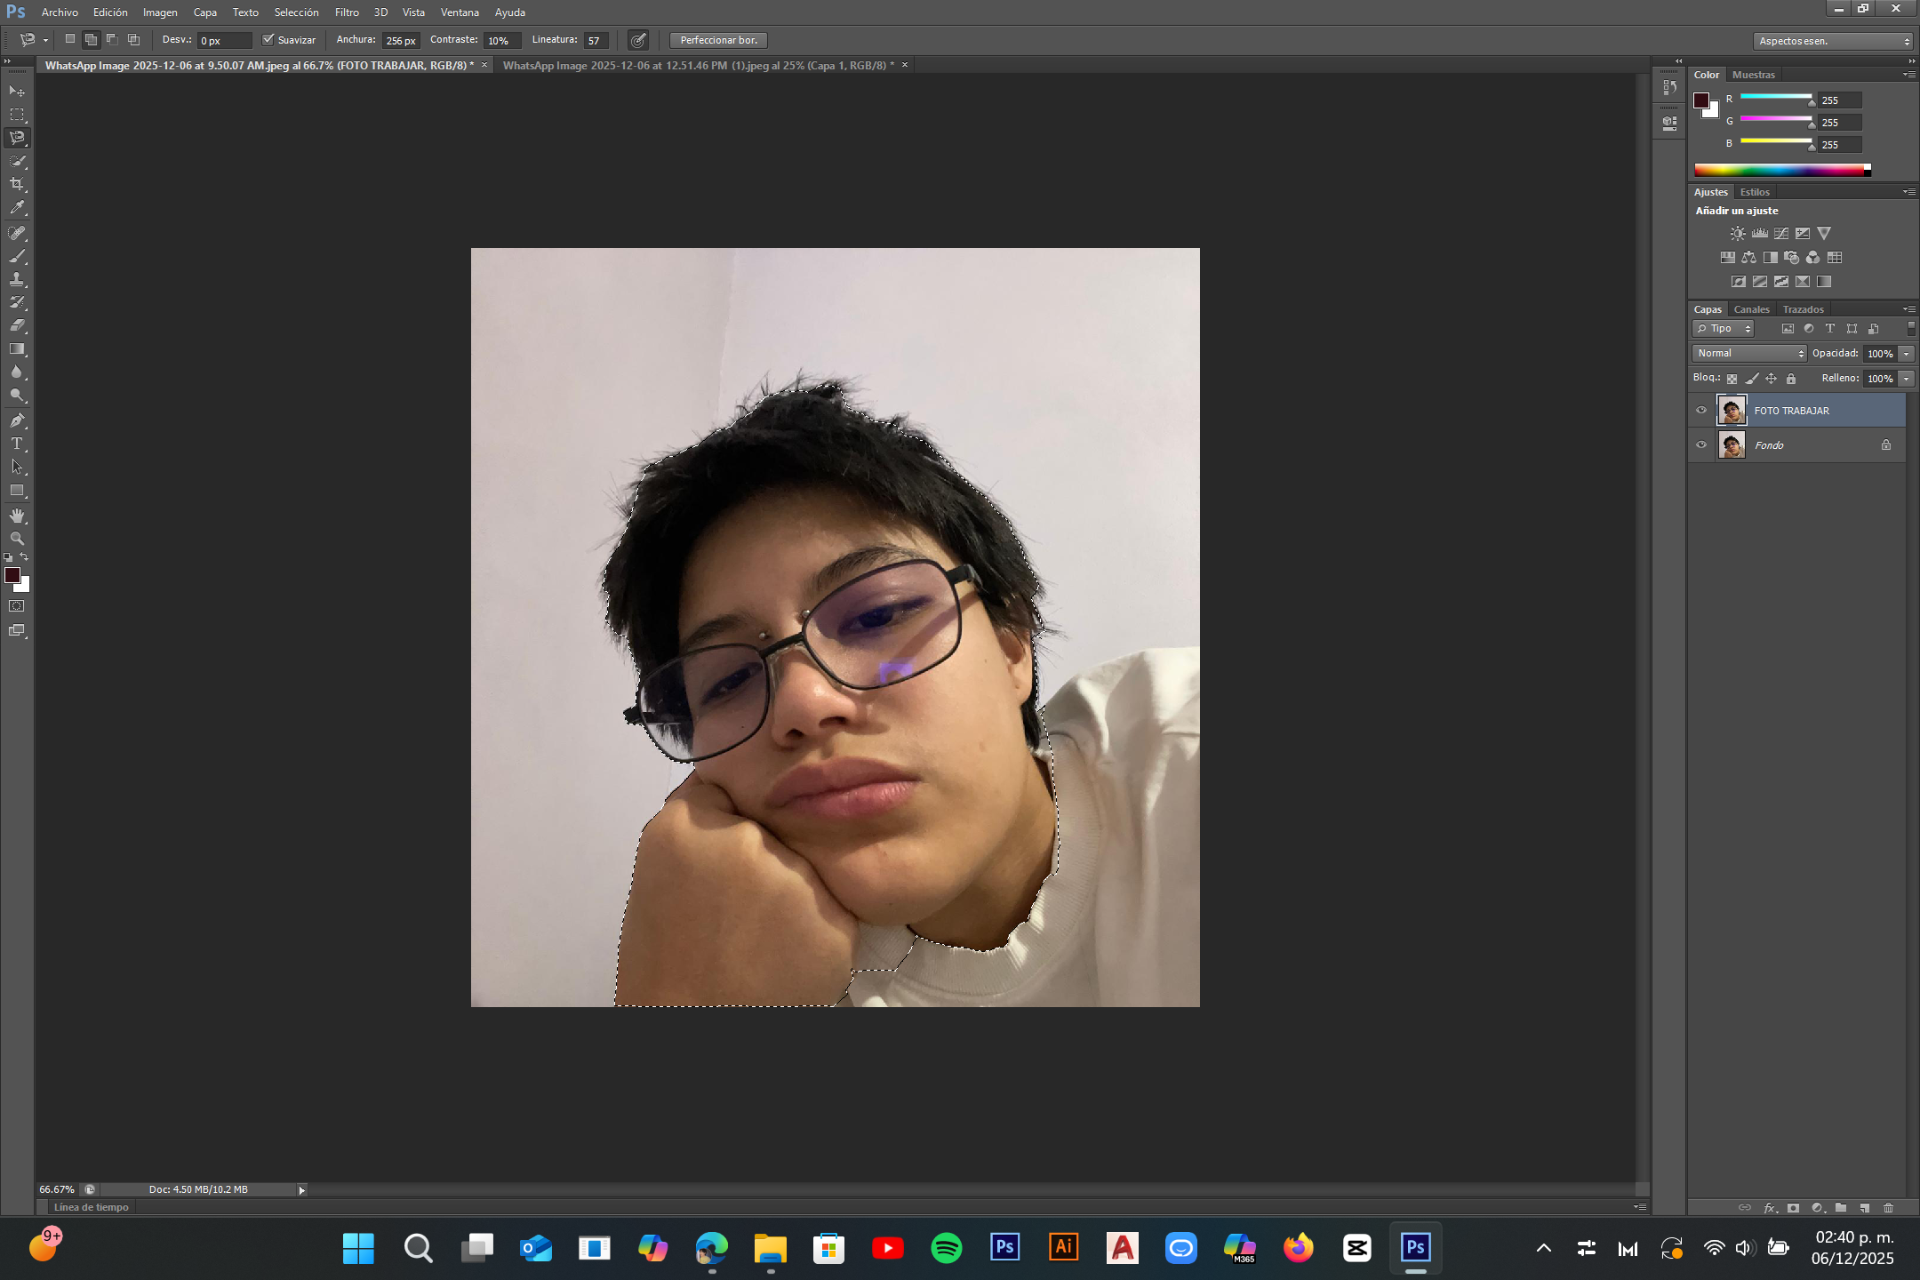Image resolution: width=1920 pixels, height=1280 pixels.
Task: Select the Horizontal Type tool
Action: click(x=17, y=444)
